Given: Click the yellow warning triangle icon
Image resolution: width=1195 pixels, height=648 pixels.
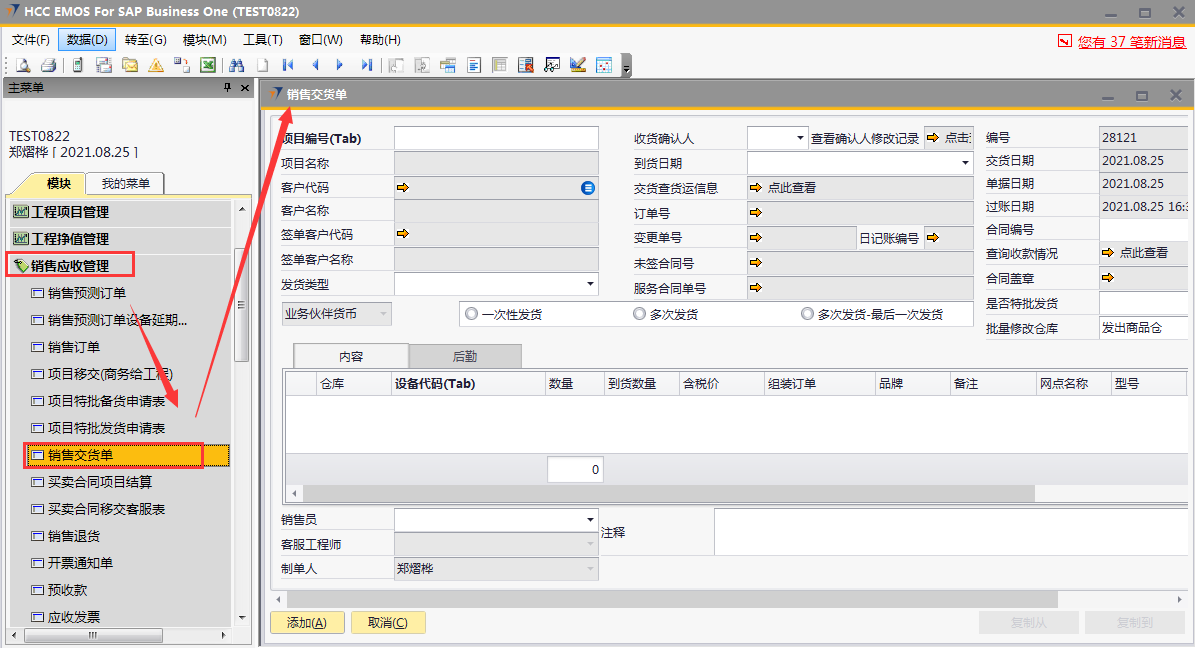Looking at the screenshot, I should 156,65.
